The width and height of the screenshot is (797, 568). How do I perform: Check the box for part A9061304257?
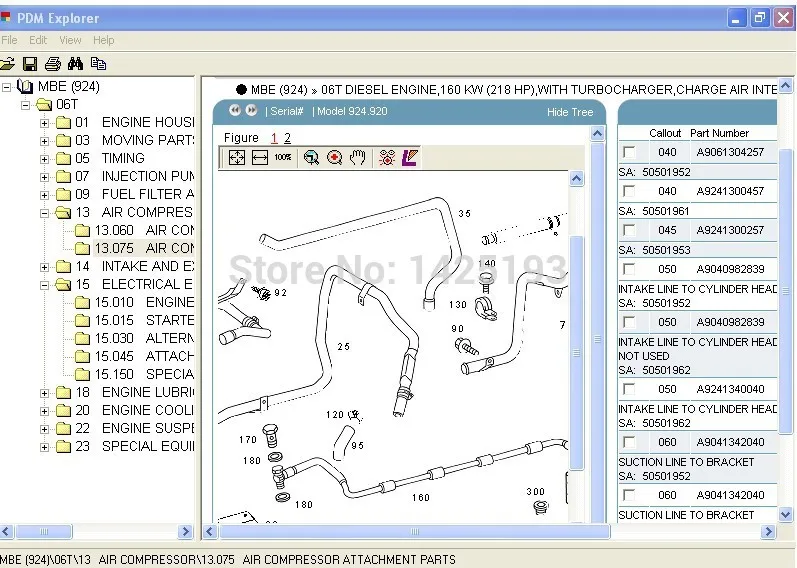(x=629, y=152)
